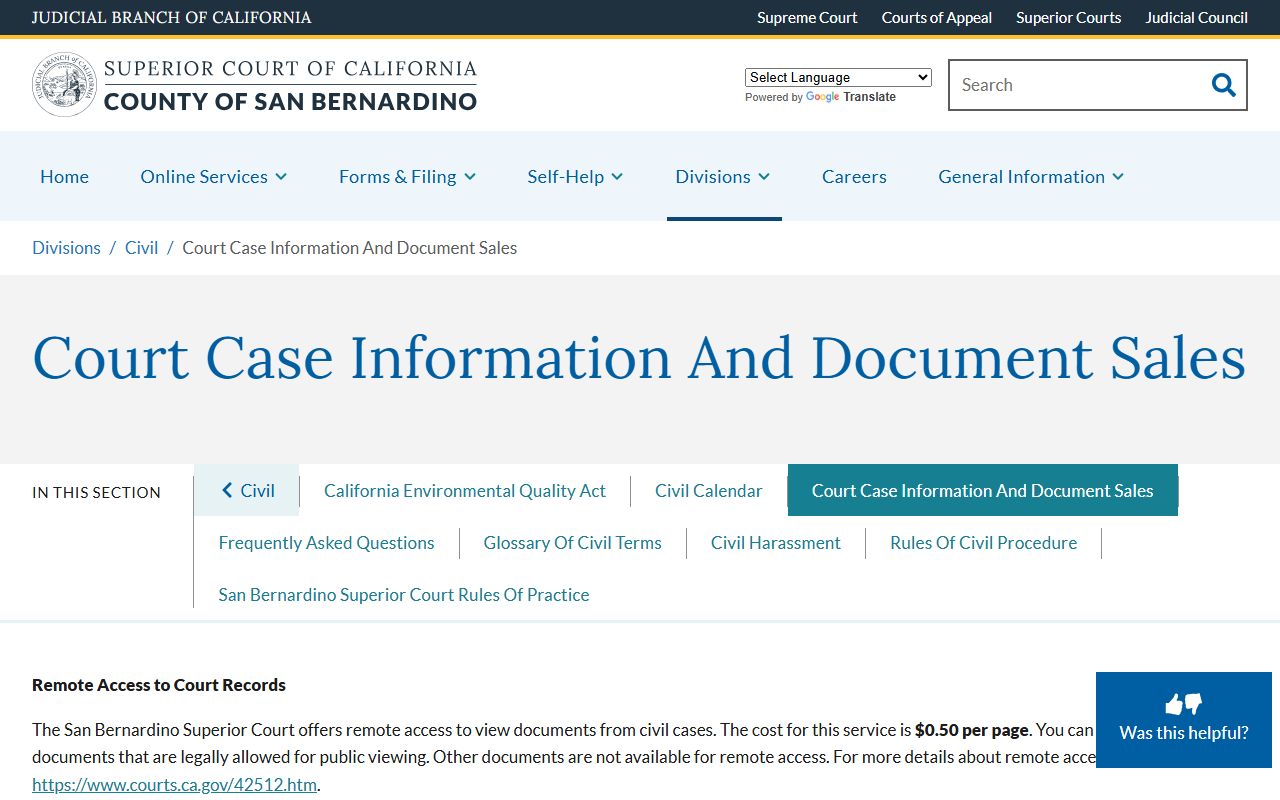Open the Courts of Appeal link

[937, 17]
